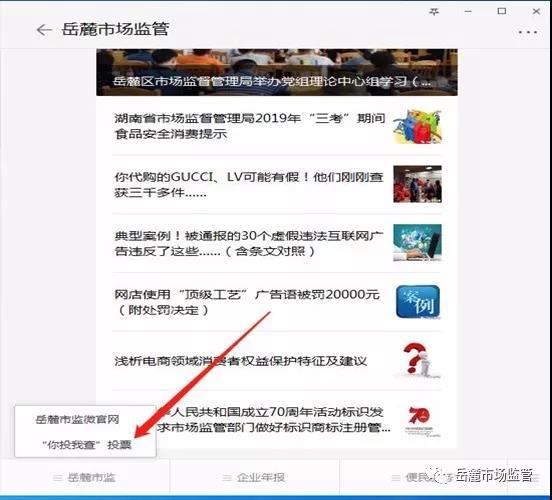Screen dimensions: 552x500
Task: Select “你投我查”投票 menu entry
Action: pyautogui.click(x=87, y=445)
